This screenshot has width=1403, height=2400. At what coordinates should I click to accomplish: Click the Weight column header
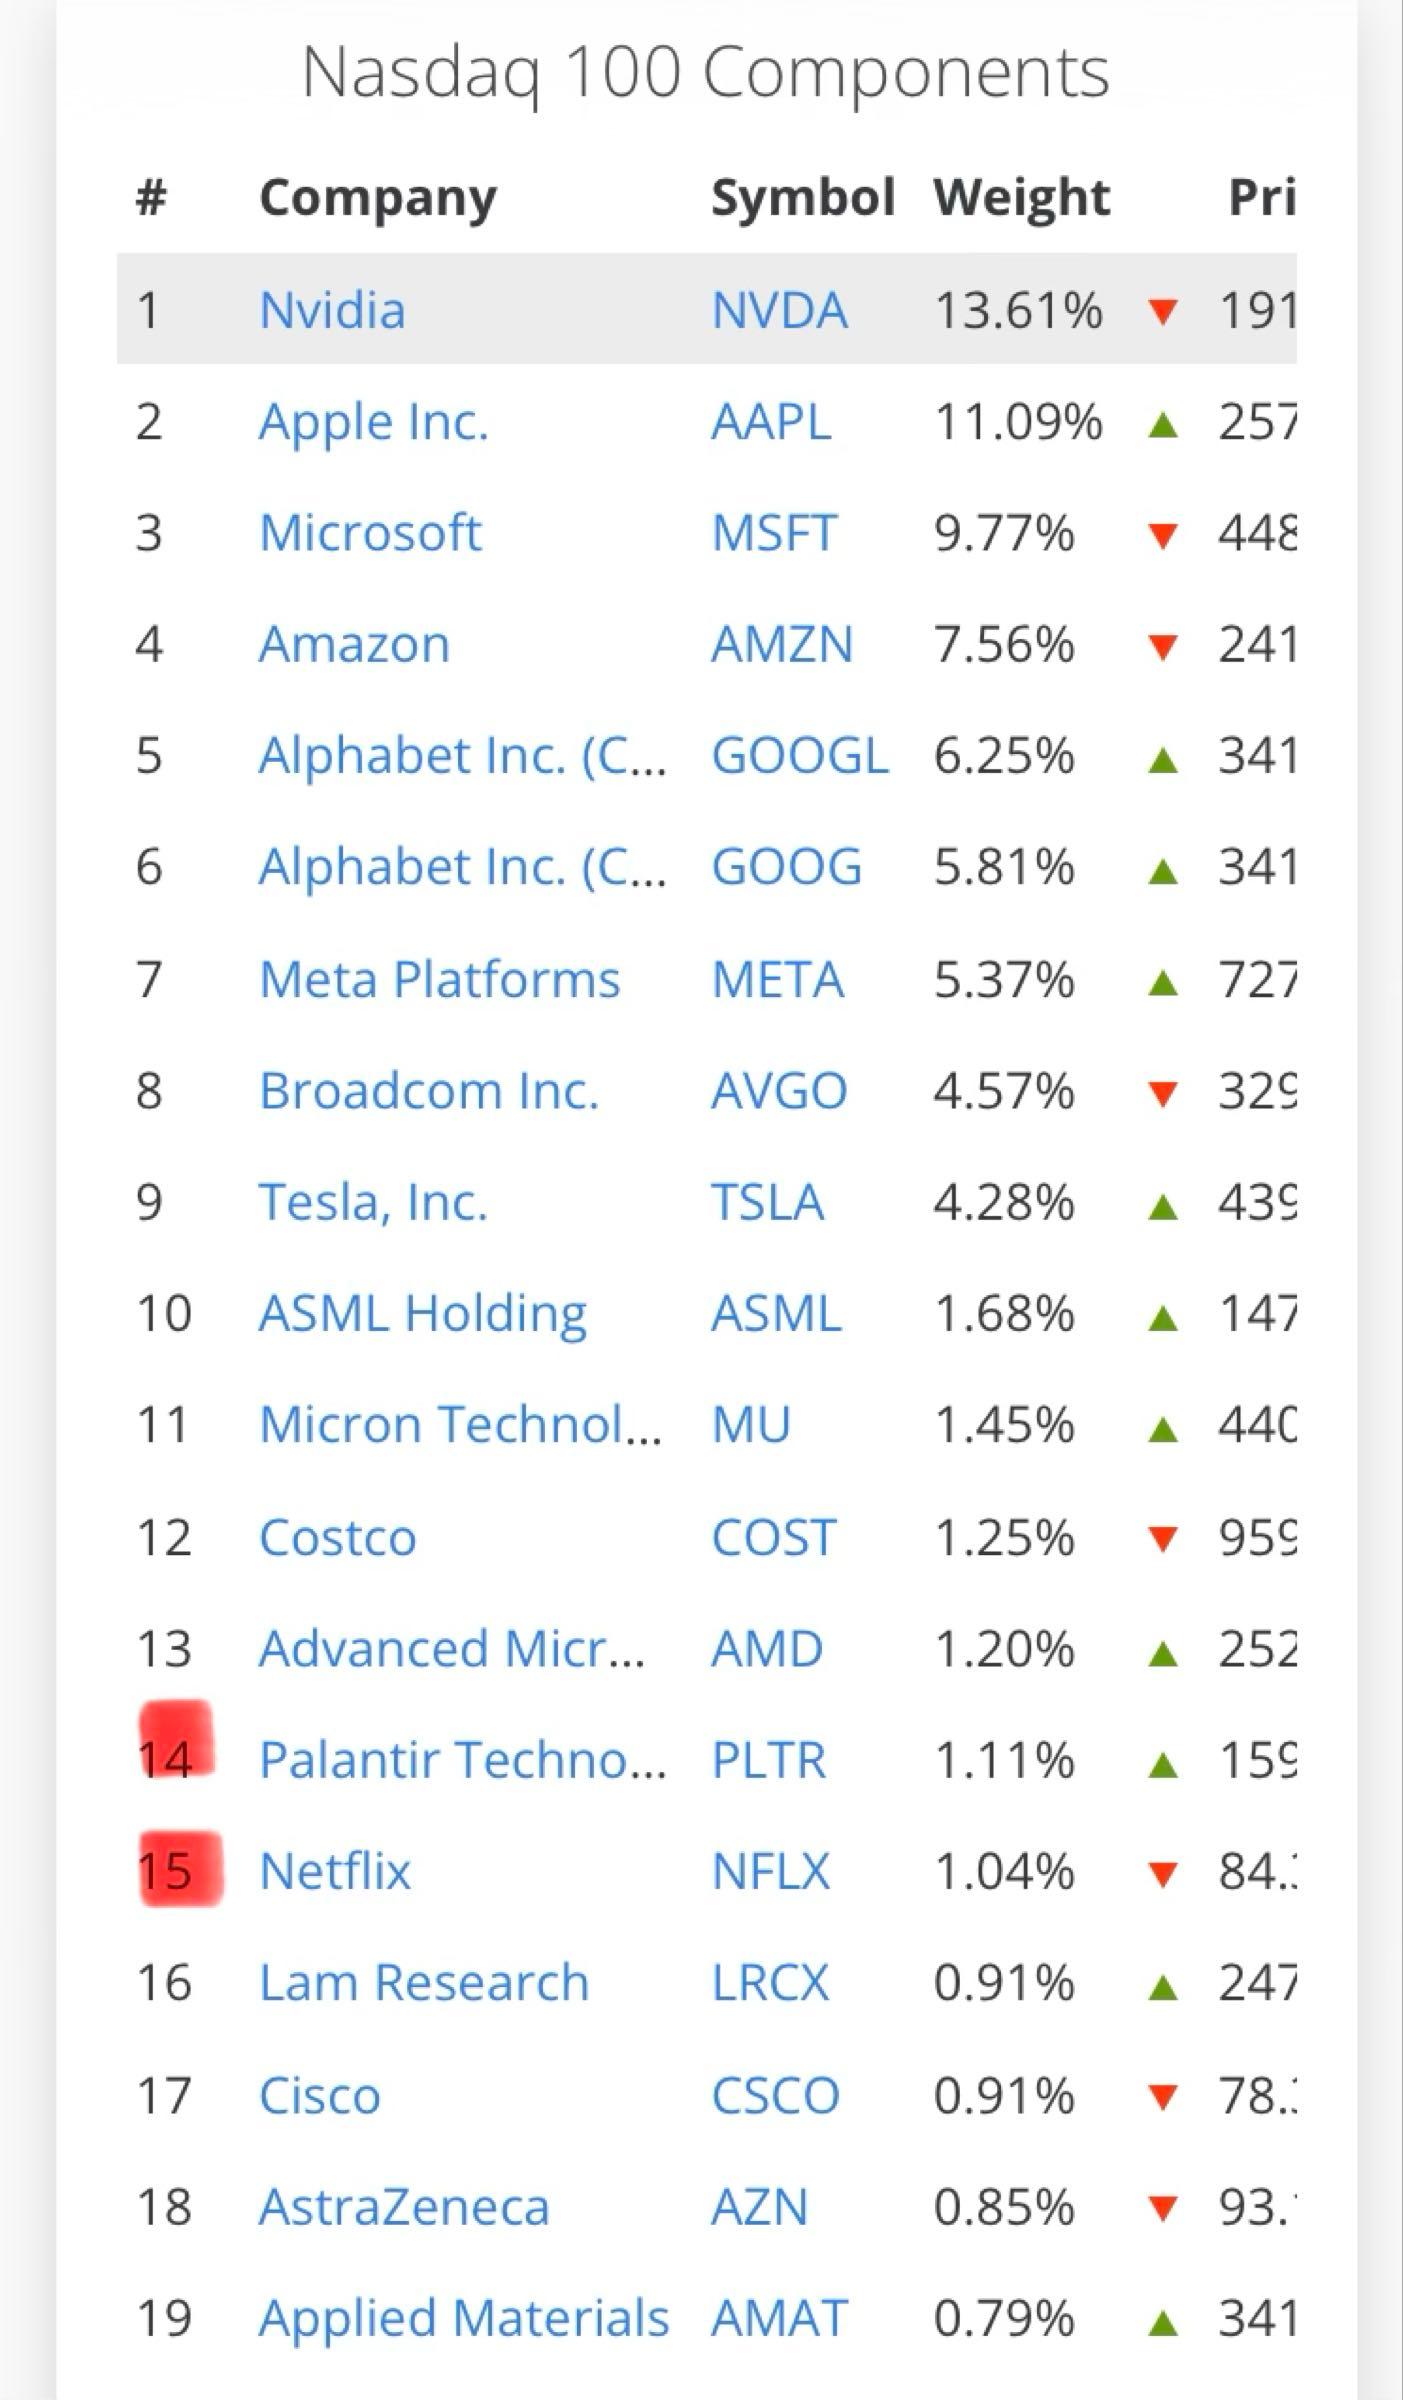[1021, 197]
